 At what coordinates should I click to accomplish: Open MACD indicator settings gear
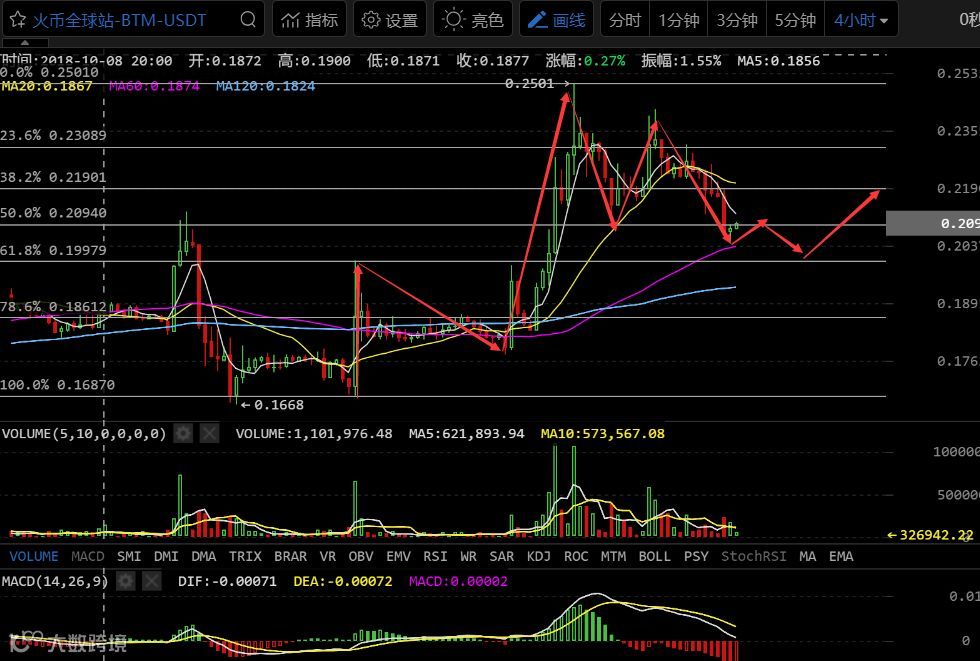[126, 581]
